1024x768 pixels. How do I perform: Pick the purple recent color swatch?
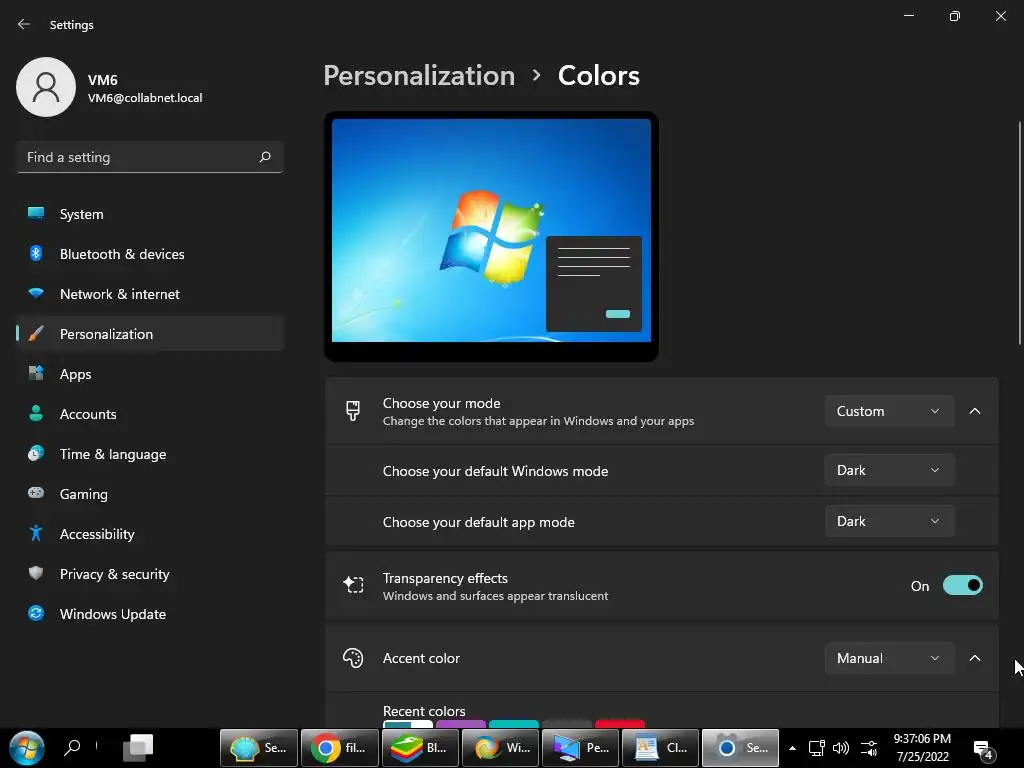coord(460,724)
